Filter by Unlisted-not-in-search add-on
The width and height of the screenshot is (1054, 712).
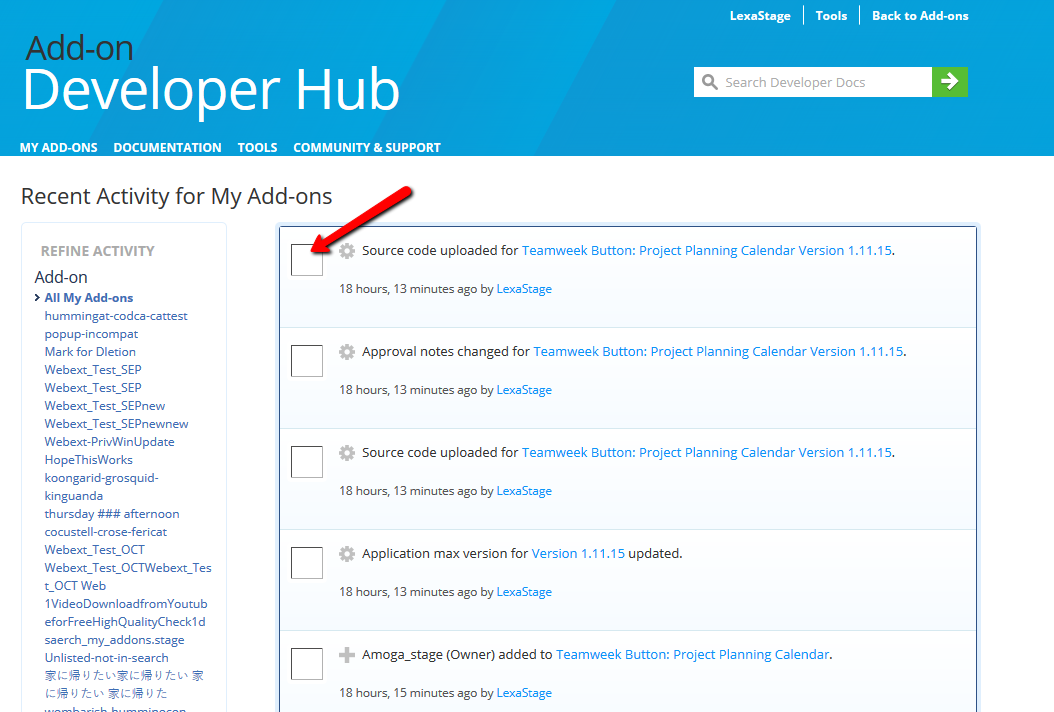(x=107, y=658)
